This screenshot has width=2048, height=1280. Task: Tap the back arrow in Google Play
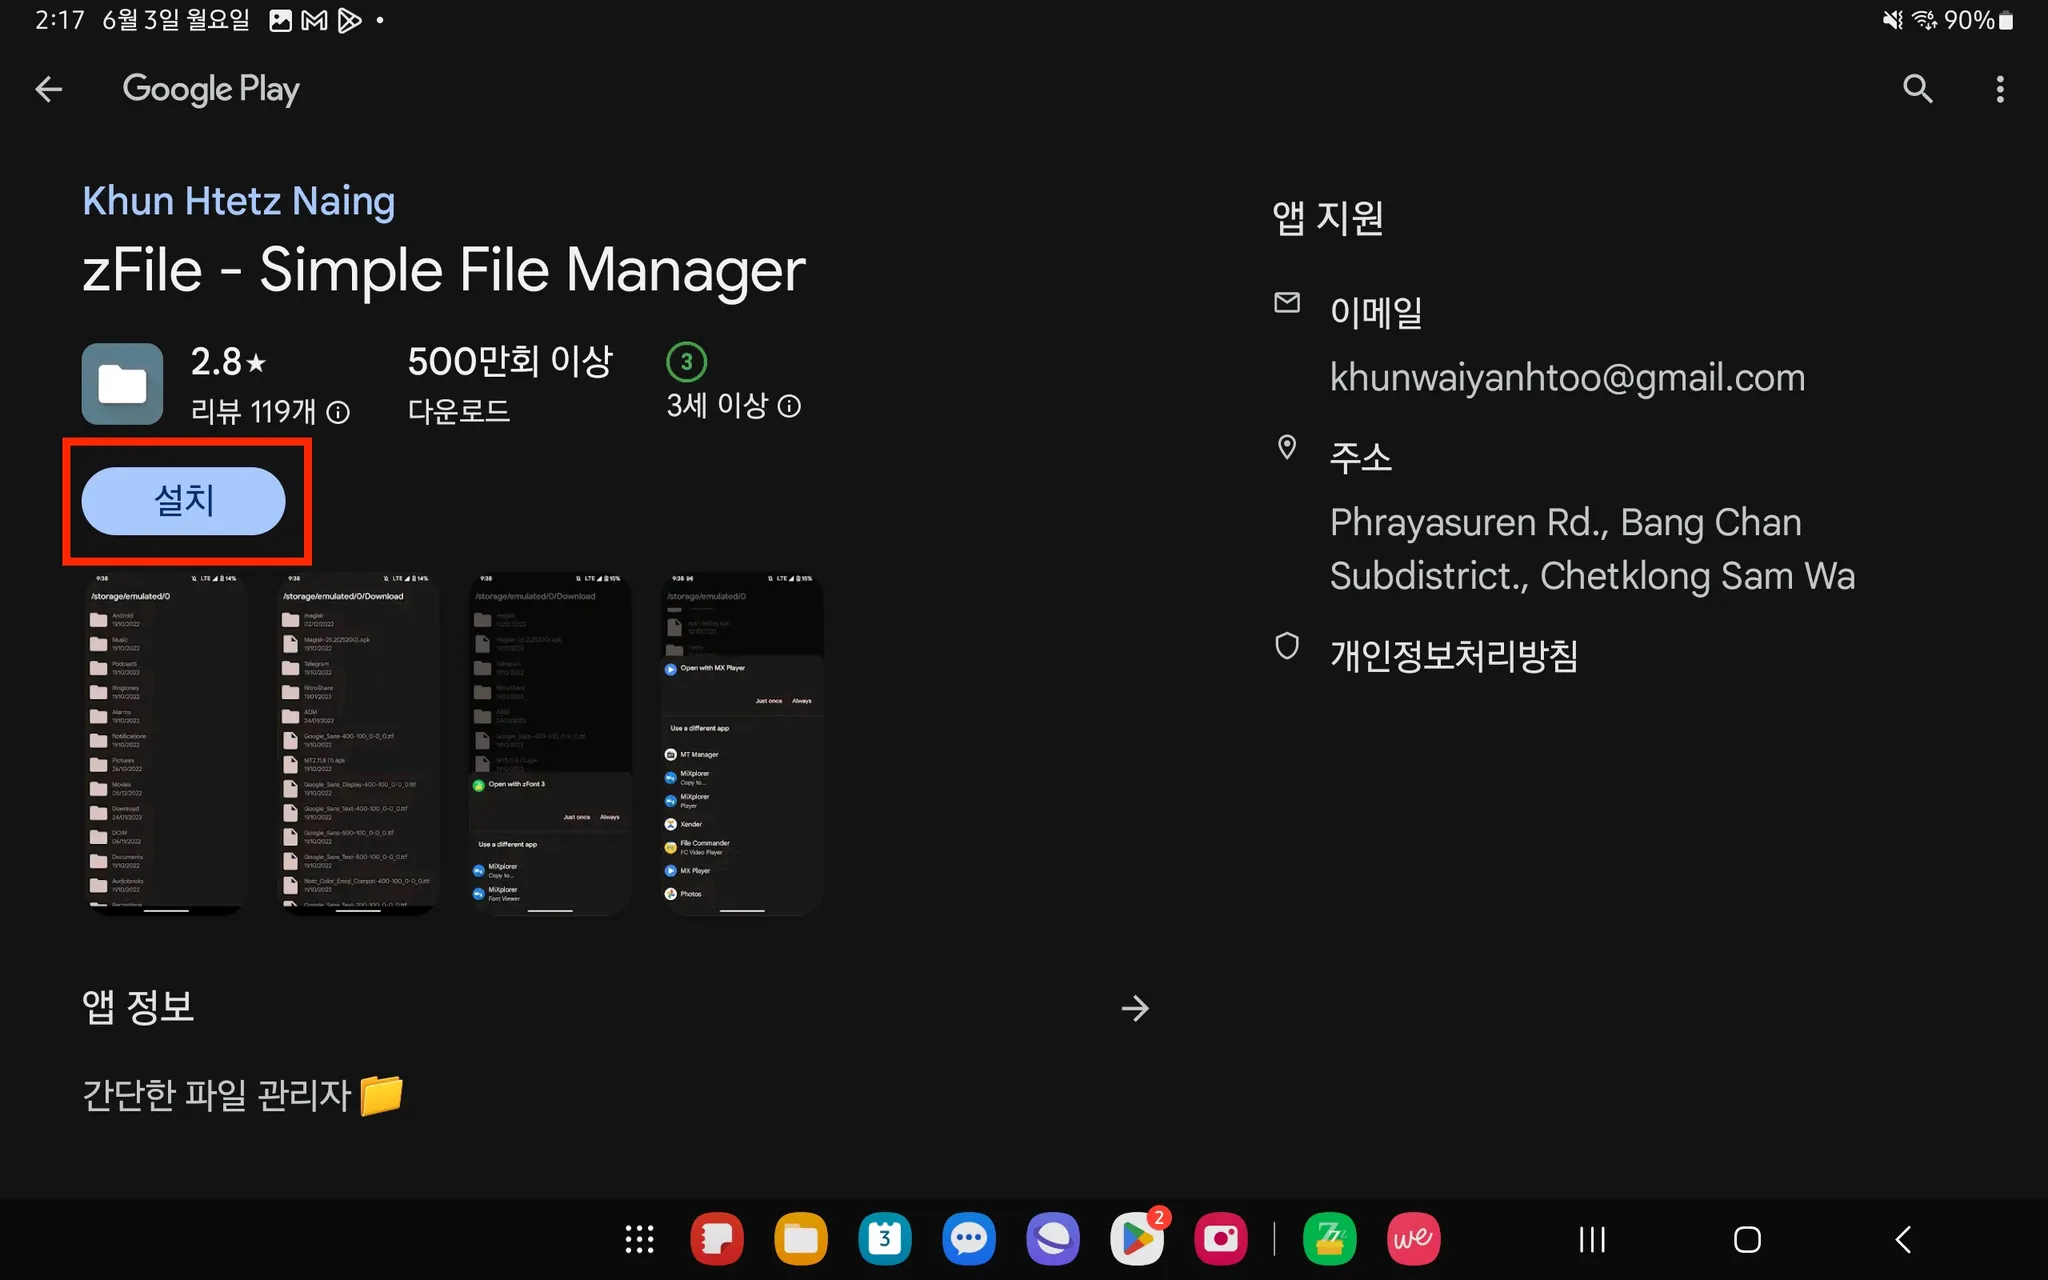48,89
